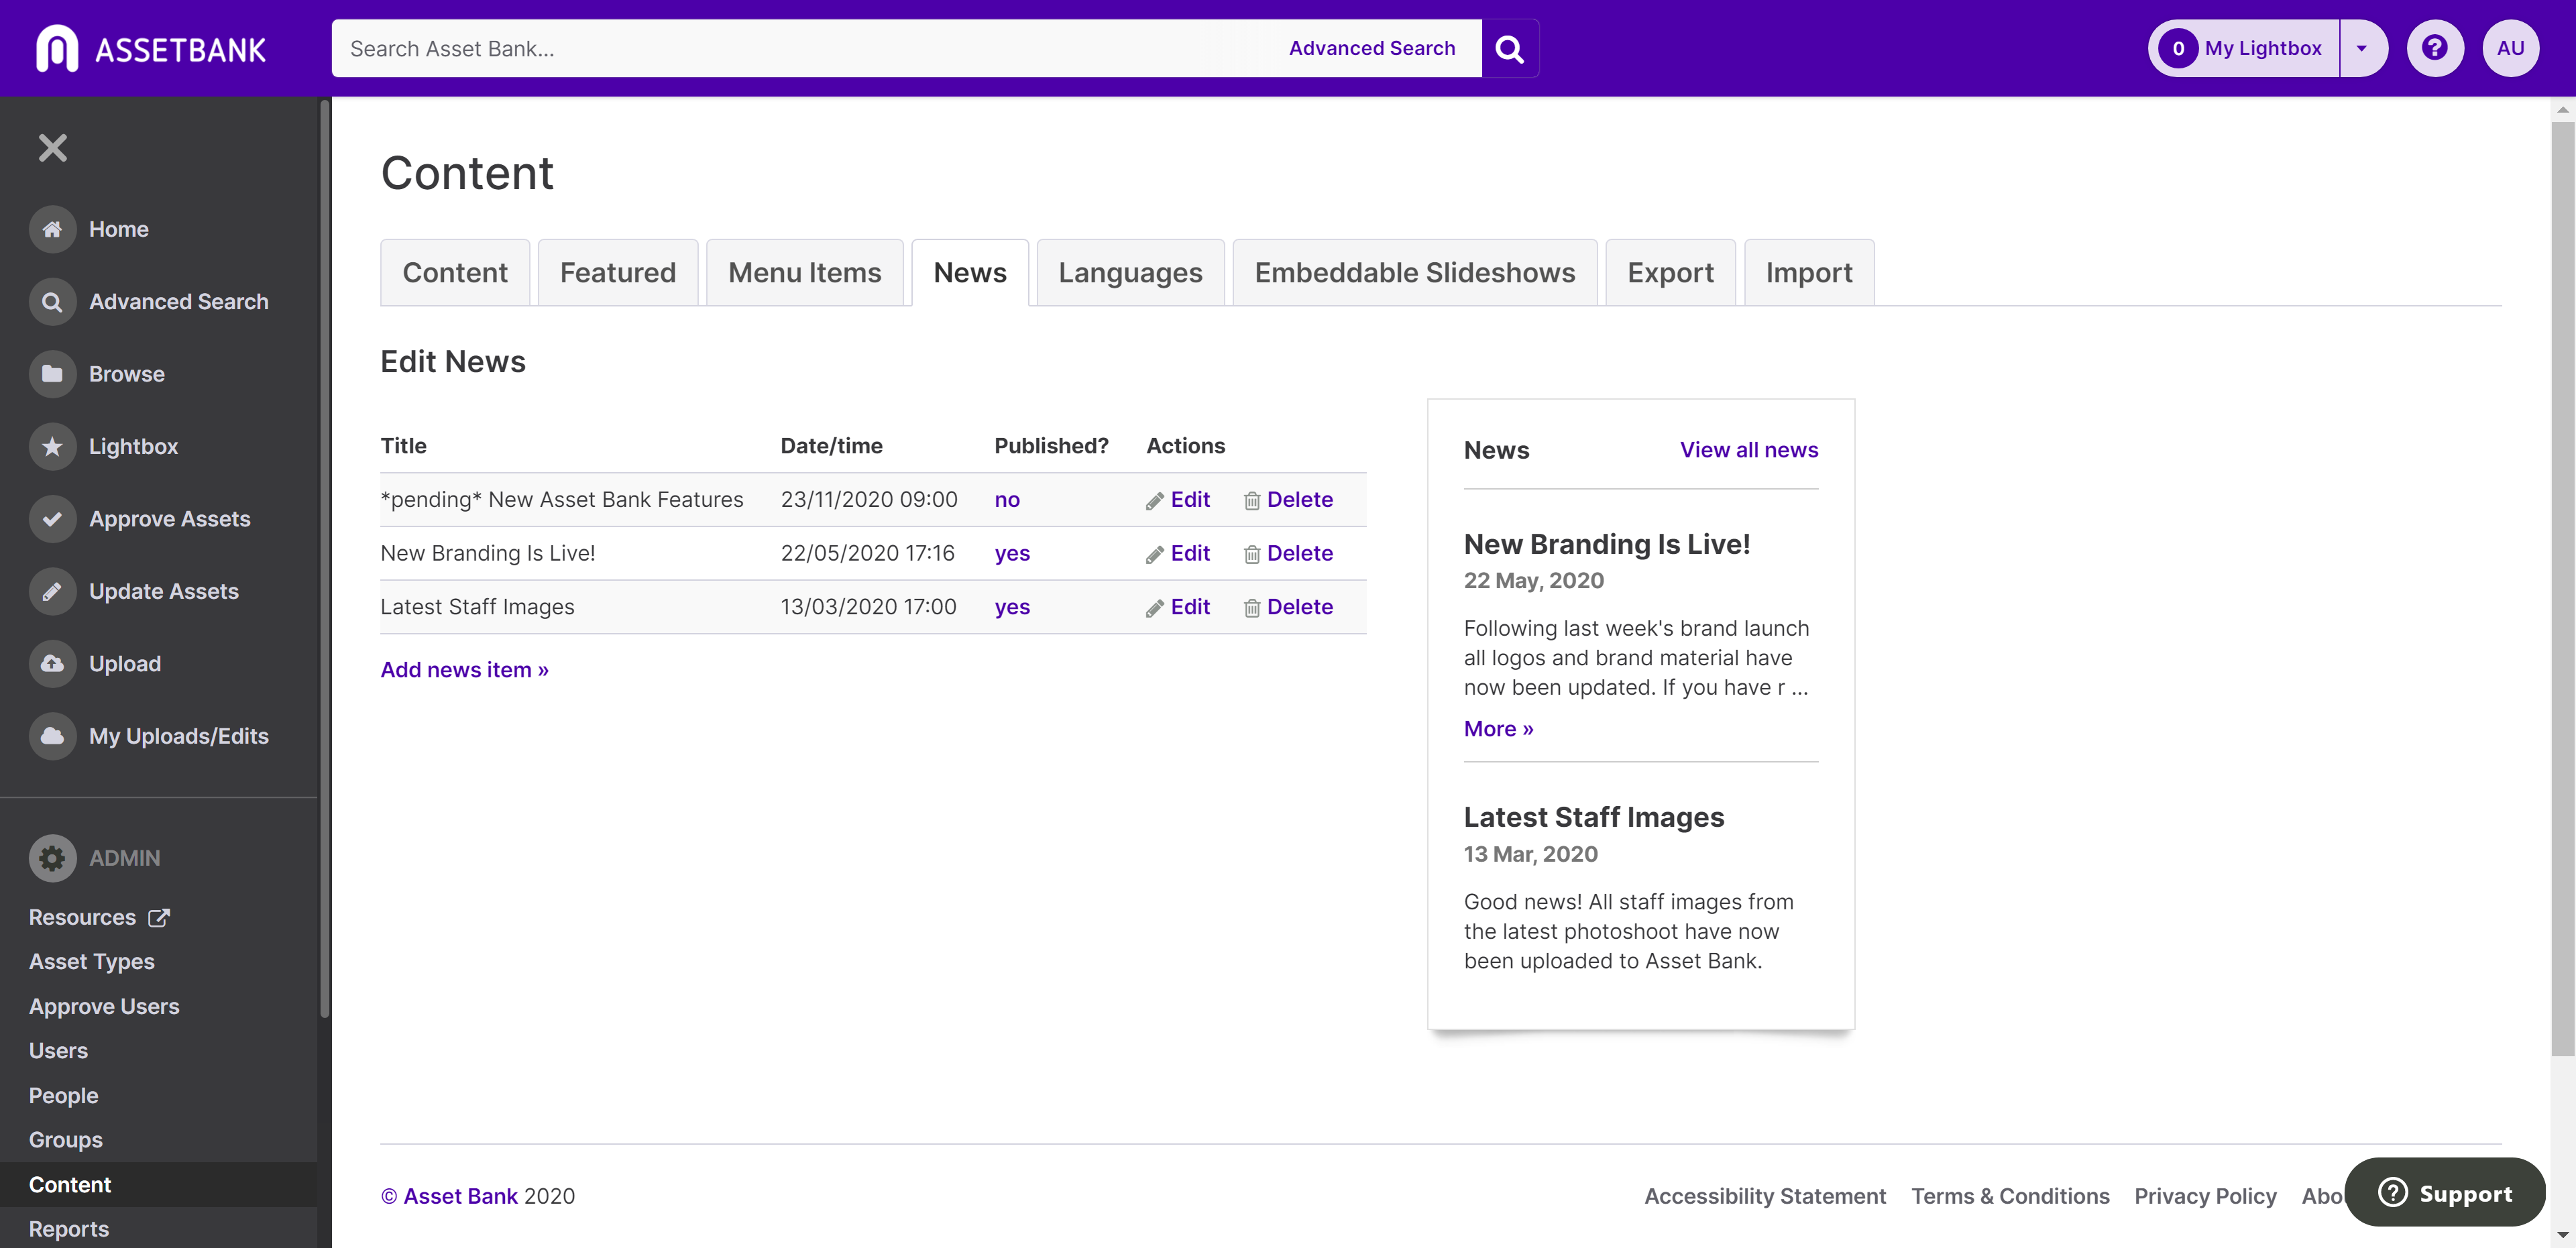Click the Asset Bank copyright link
This screenshot has width=2576, height=1248.
(x=449, y=1196)
